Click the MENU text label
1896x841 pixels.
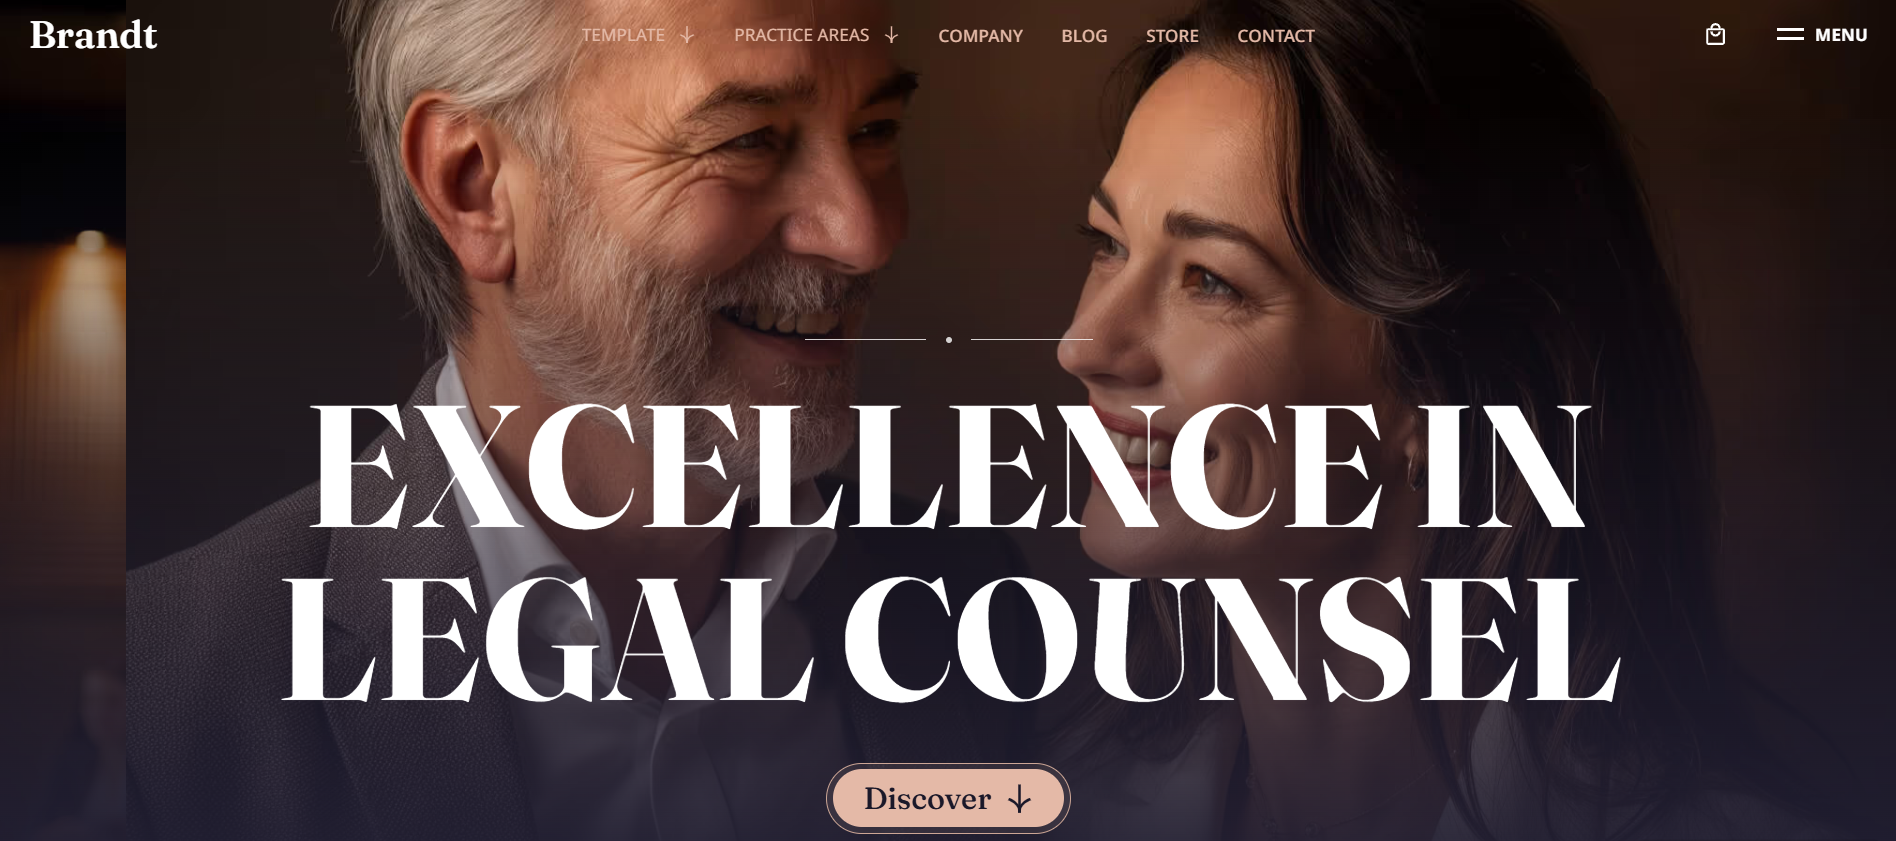point(1841,35)
